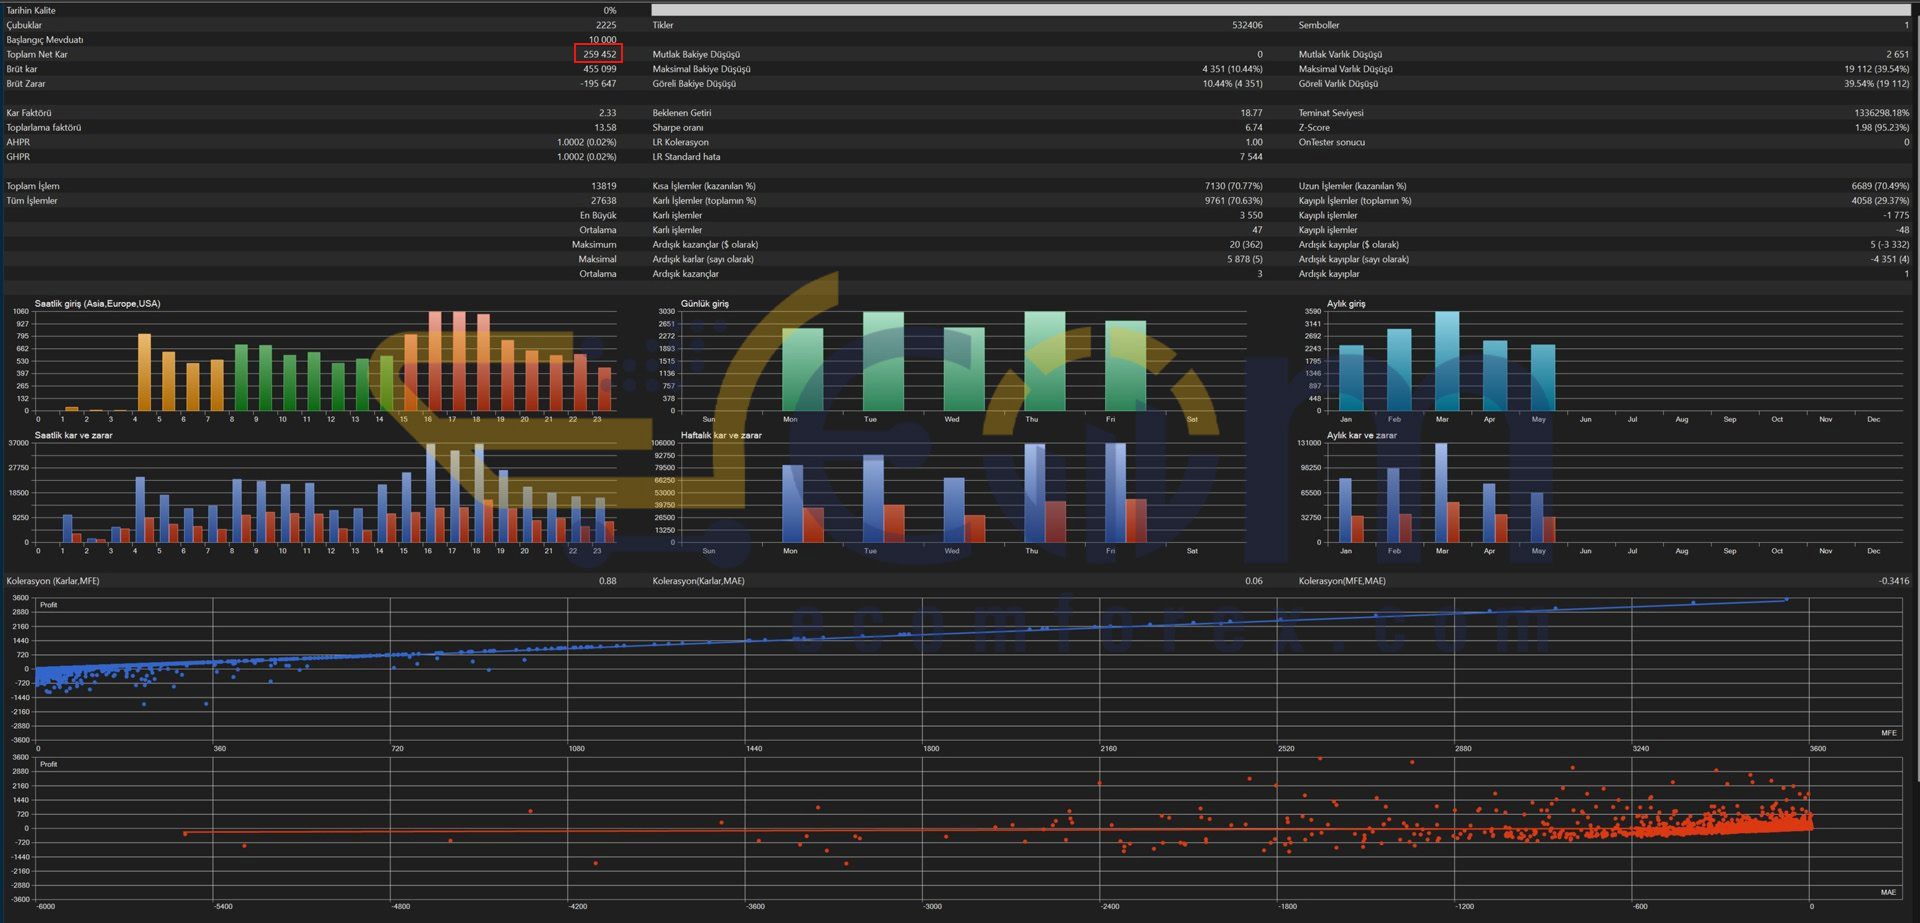The height and width of the screenshot is (923, 1920).
Task: Click the 'Beklenen Getiri' value '18.77'
Action: (x=1251, y=113)
